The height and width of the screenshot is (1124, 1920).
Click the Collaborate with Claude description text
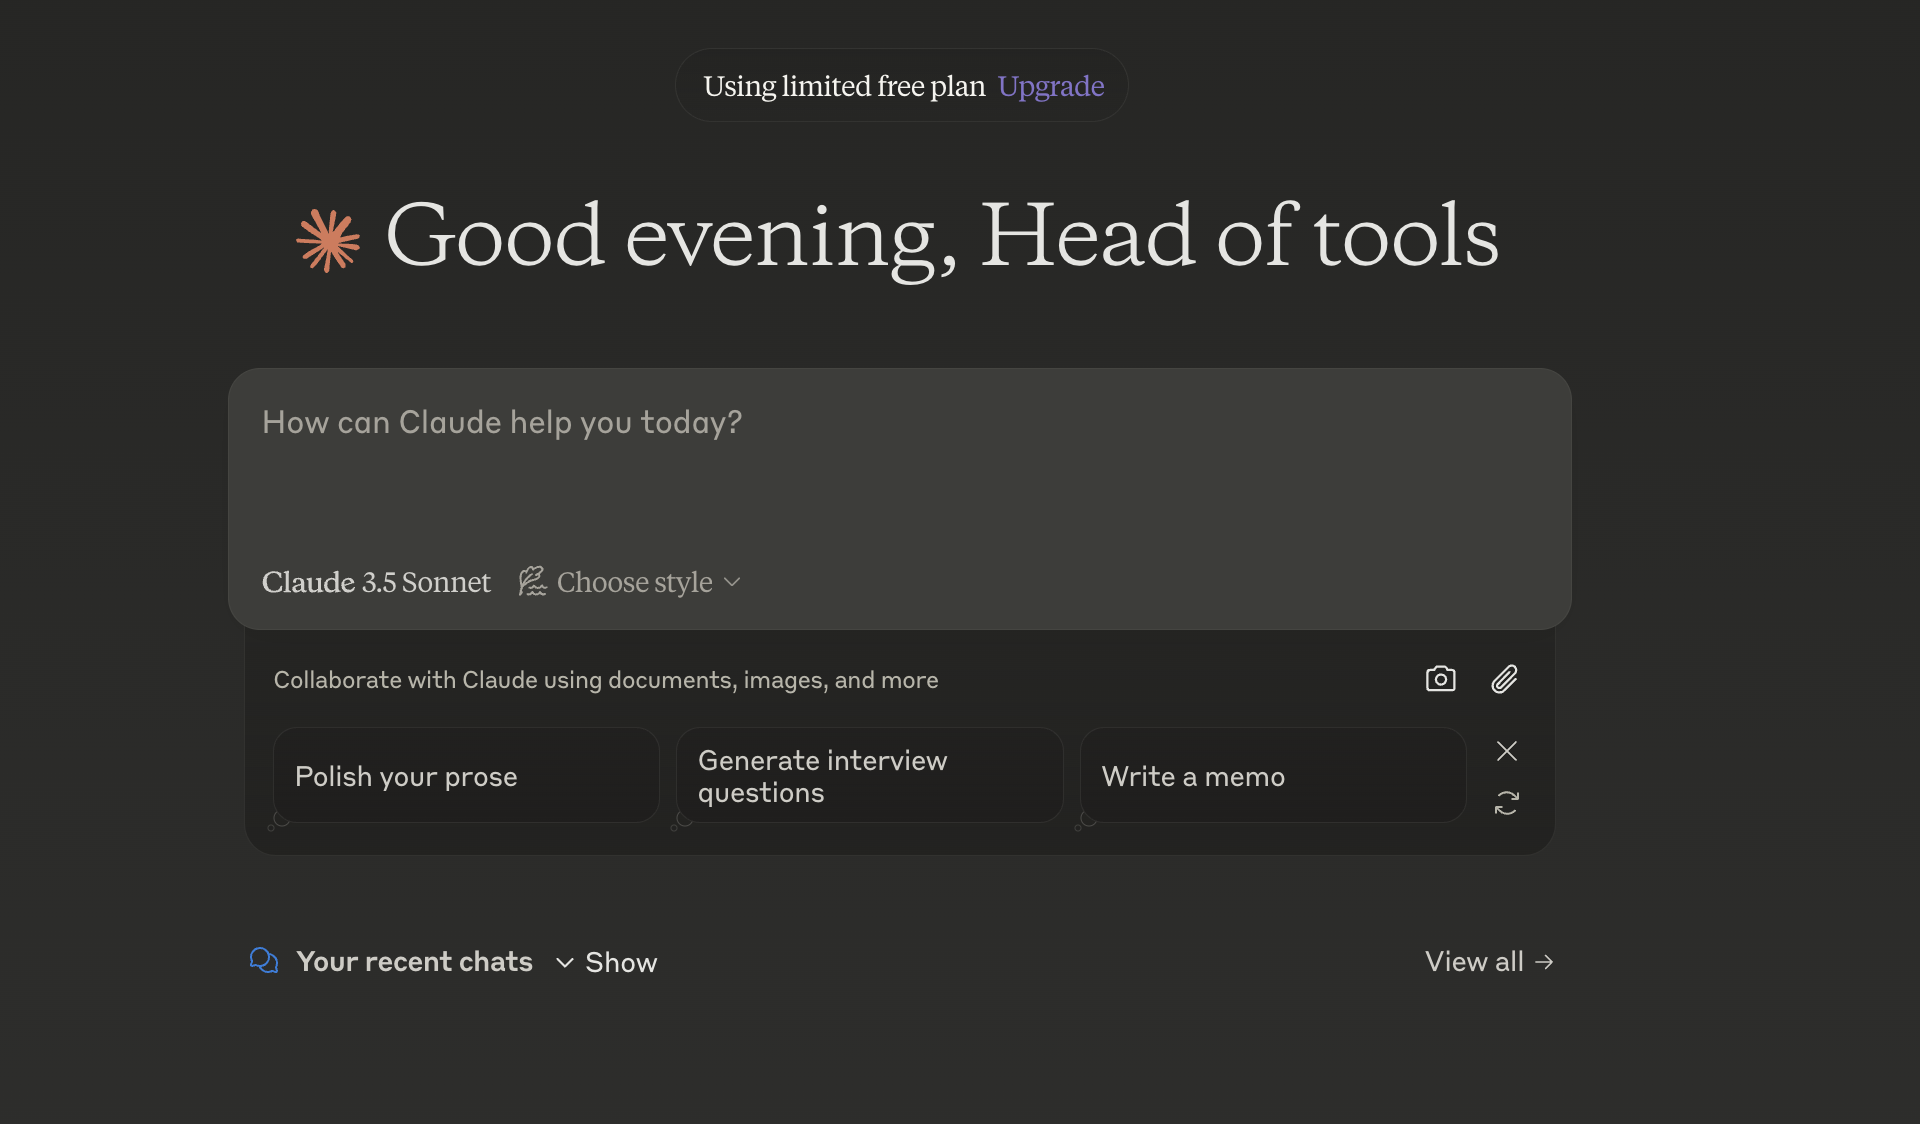coord(606,680)
